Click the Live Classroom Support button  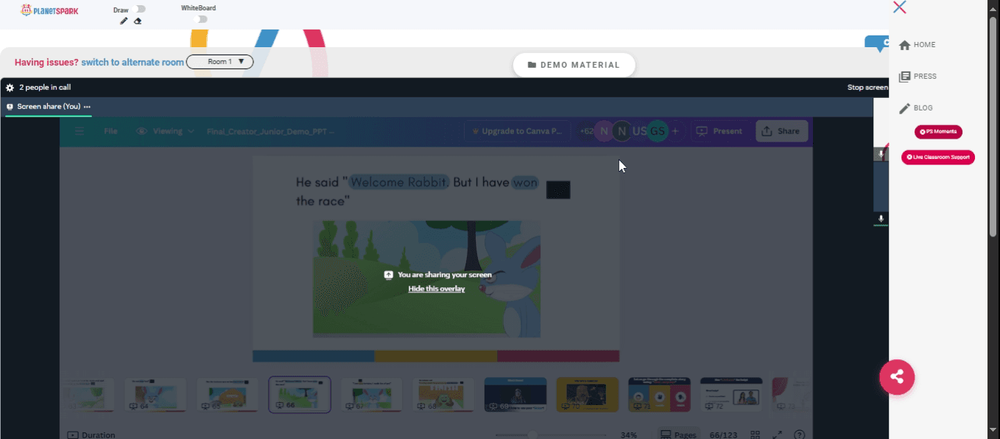(x=938, y=157)
